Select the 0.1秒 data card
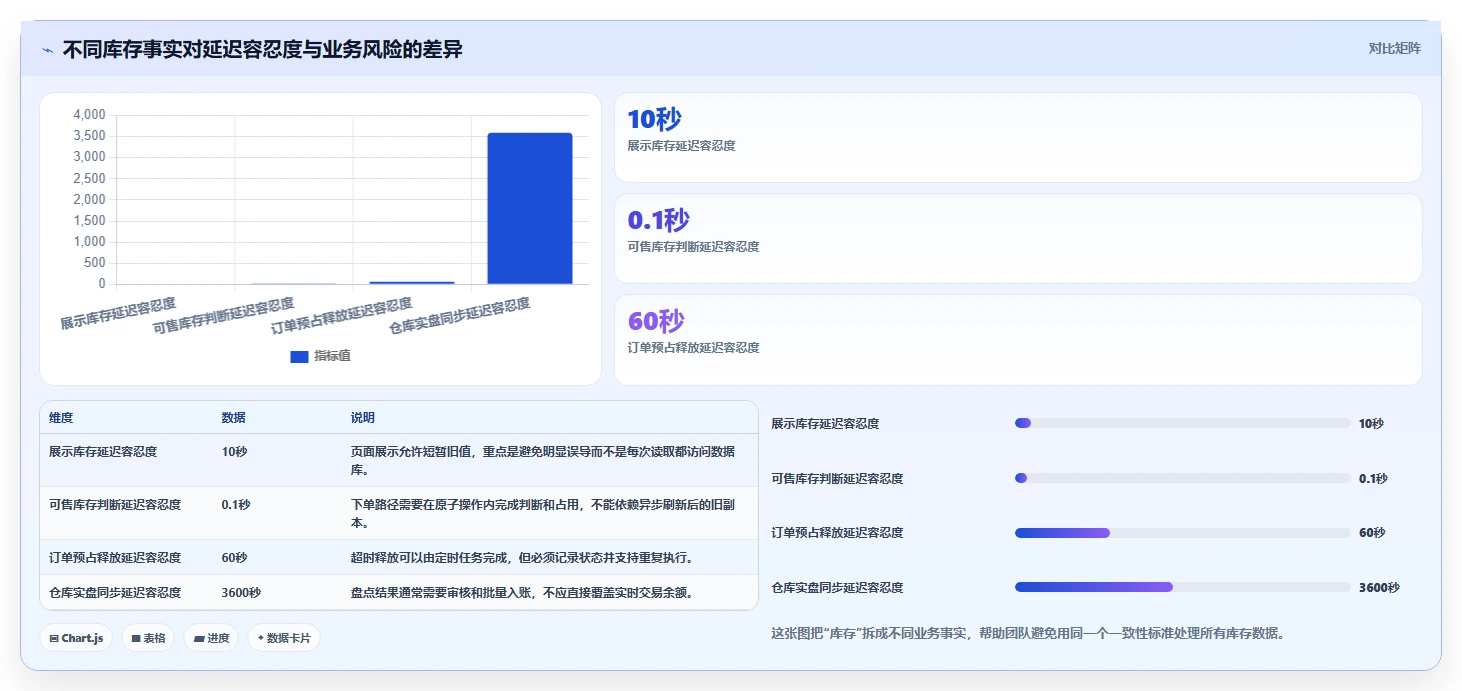This screenshot has width=1462, height=691. [x=1018, y=238]
